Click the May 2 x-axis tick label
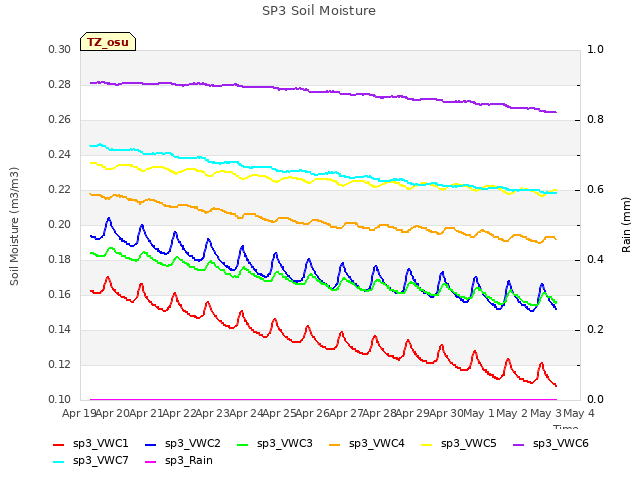This screenshot has height=480, width=640. coord(512,413)
